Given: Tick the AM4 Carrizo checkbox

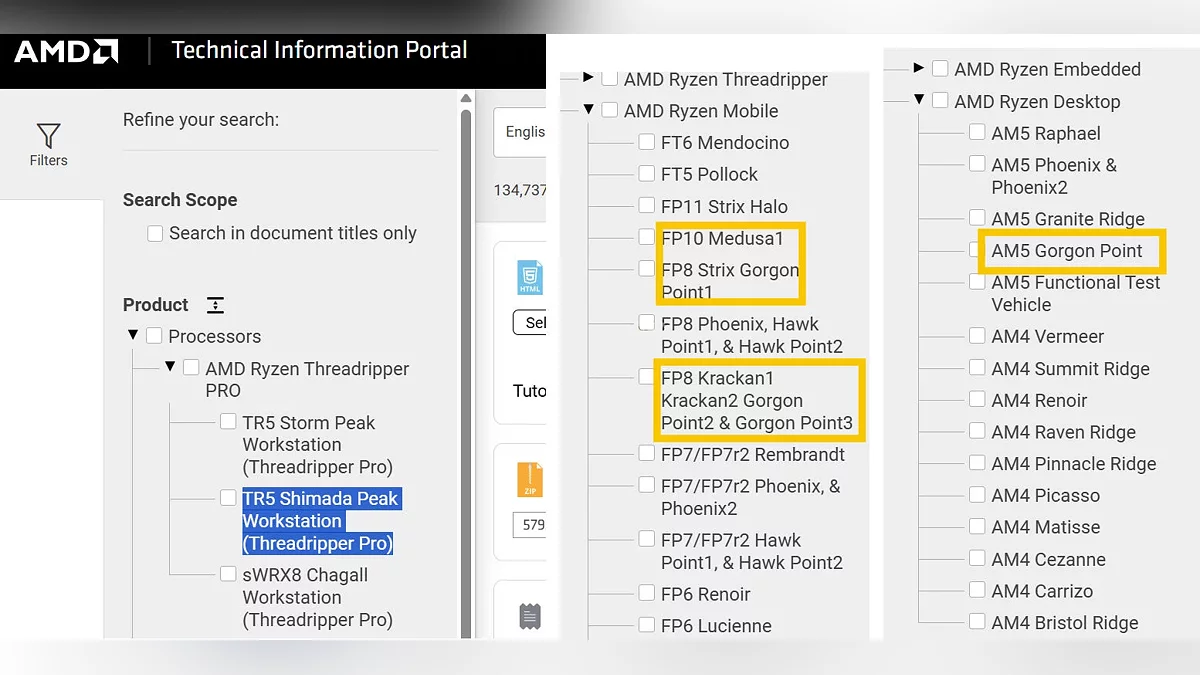Looking at the screenshot, I should coord(977,591).
